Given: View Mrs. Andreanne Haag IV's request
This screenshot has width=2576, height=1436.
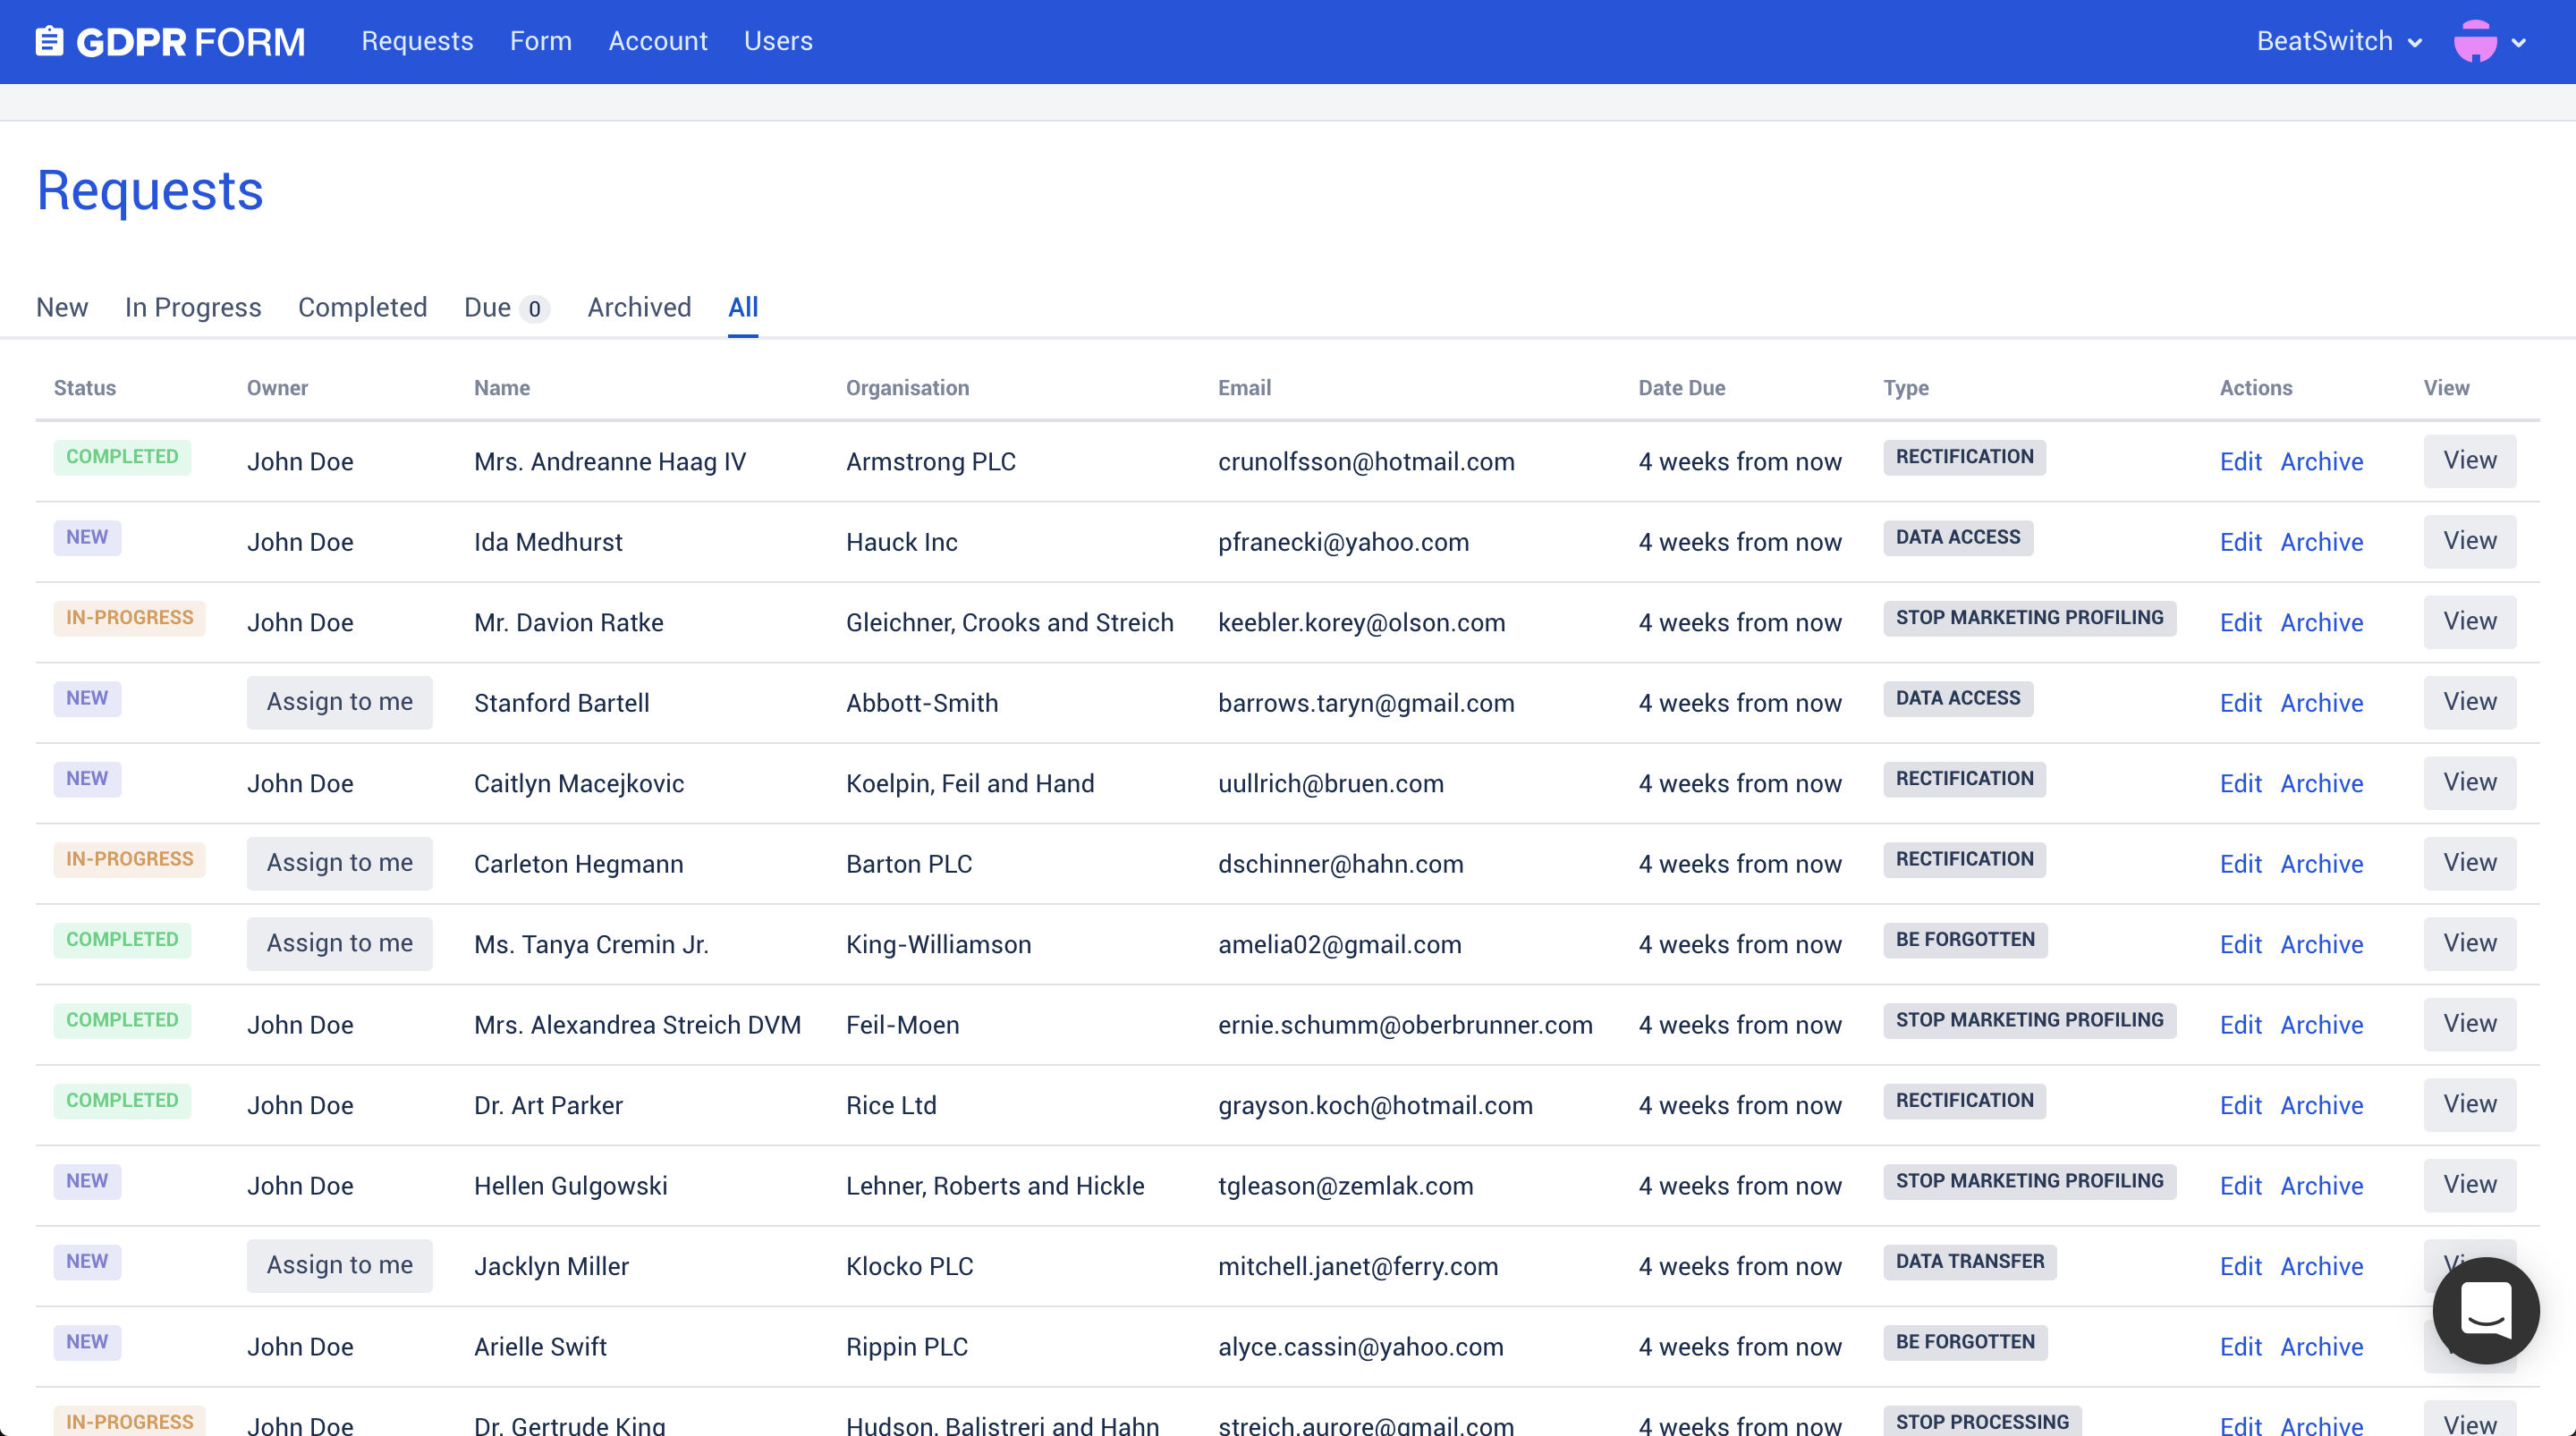Looking at the screenshot, I should click(x=2468, y=460).
